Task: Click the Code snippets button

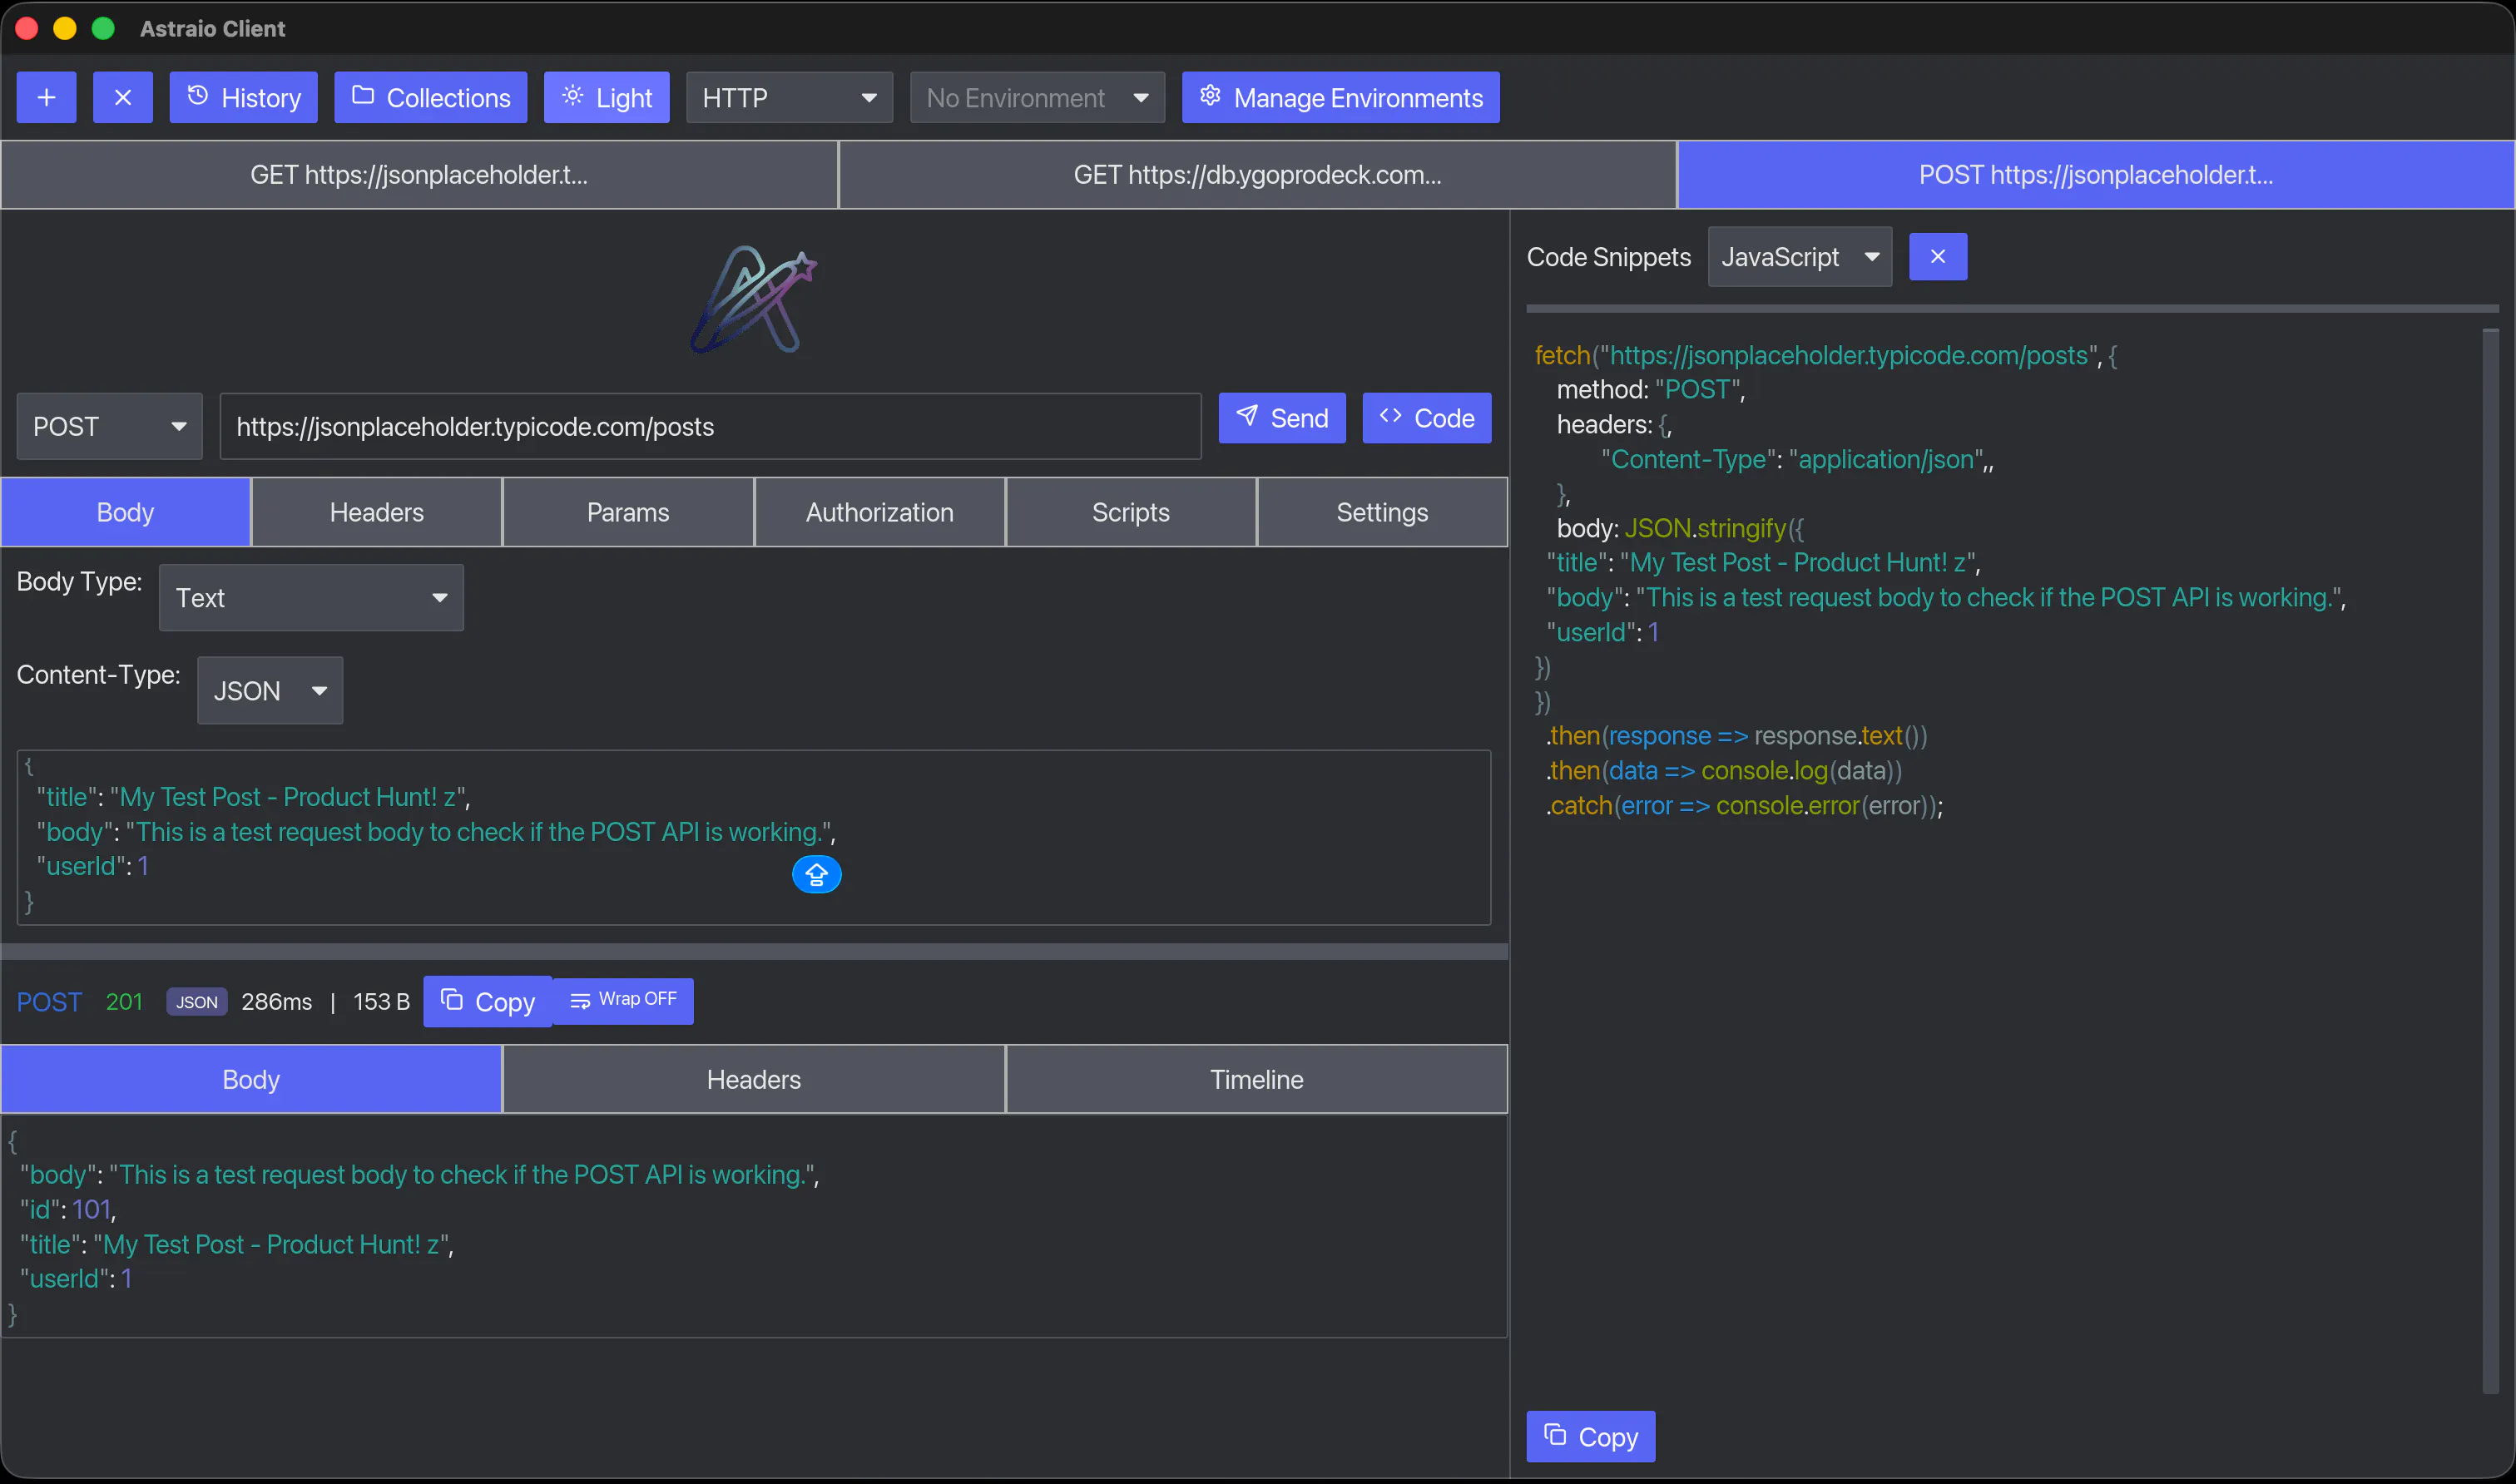Action: [x=1426, y=418]
